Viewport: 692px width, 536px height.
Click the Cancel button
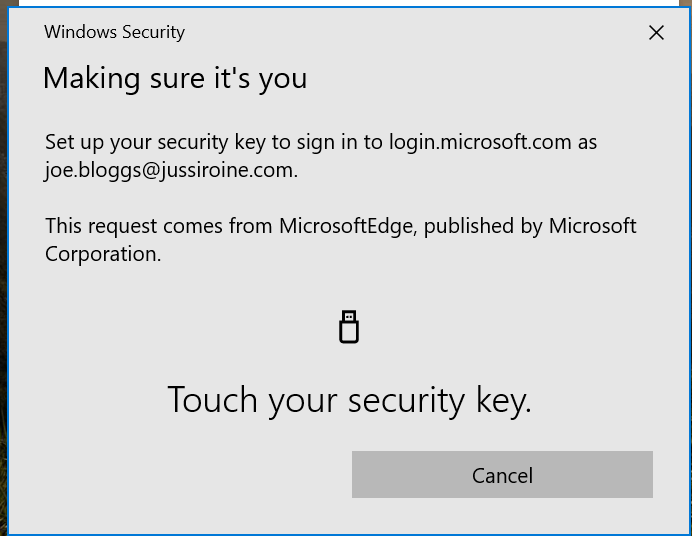point(502,475)
